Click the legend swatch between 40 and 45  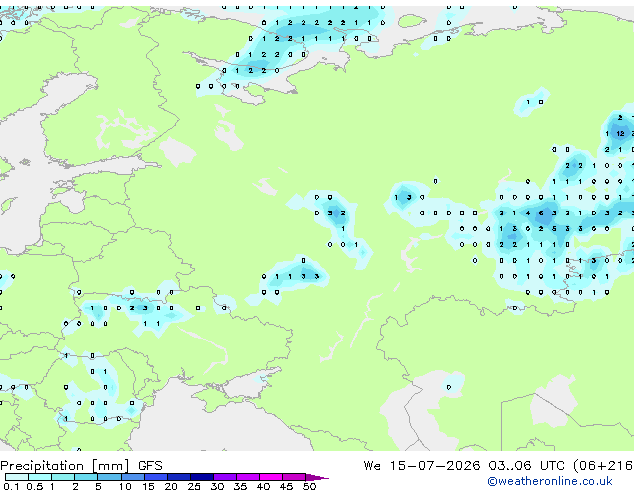[x=271, y=477]
